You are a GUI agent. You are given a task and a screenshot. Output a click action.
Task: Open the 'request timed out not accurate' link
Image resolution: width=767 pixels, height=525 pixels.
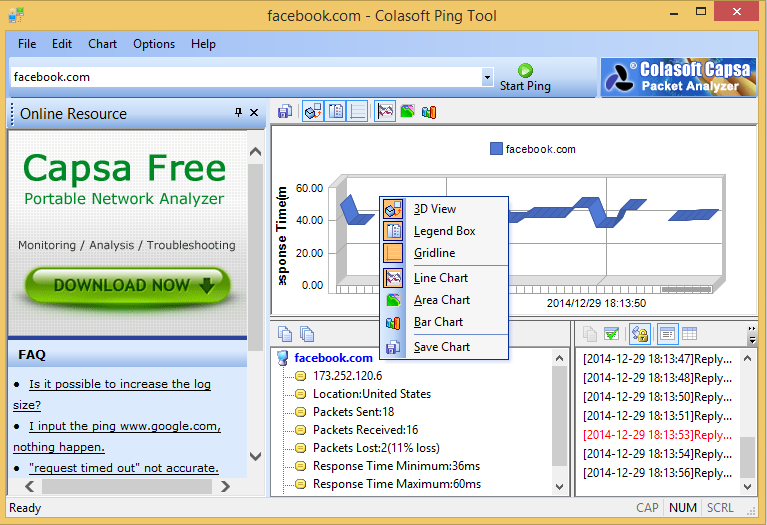click(x=124, y=468)
